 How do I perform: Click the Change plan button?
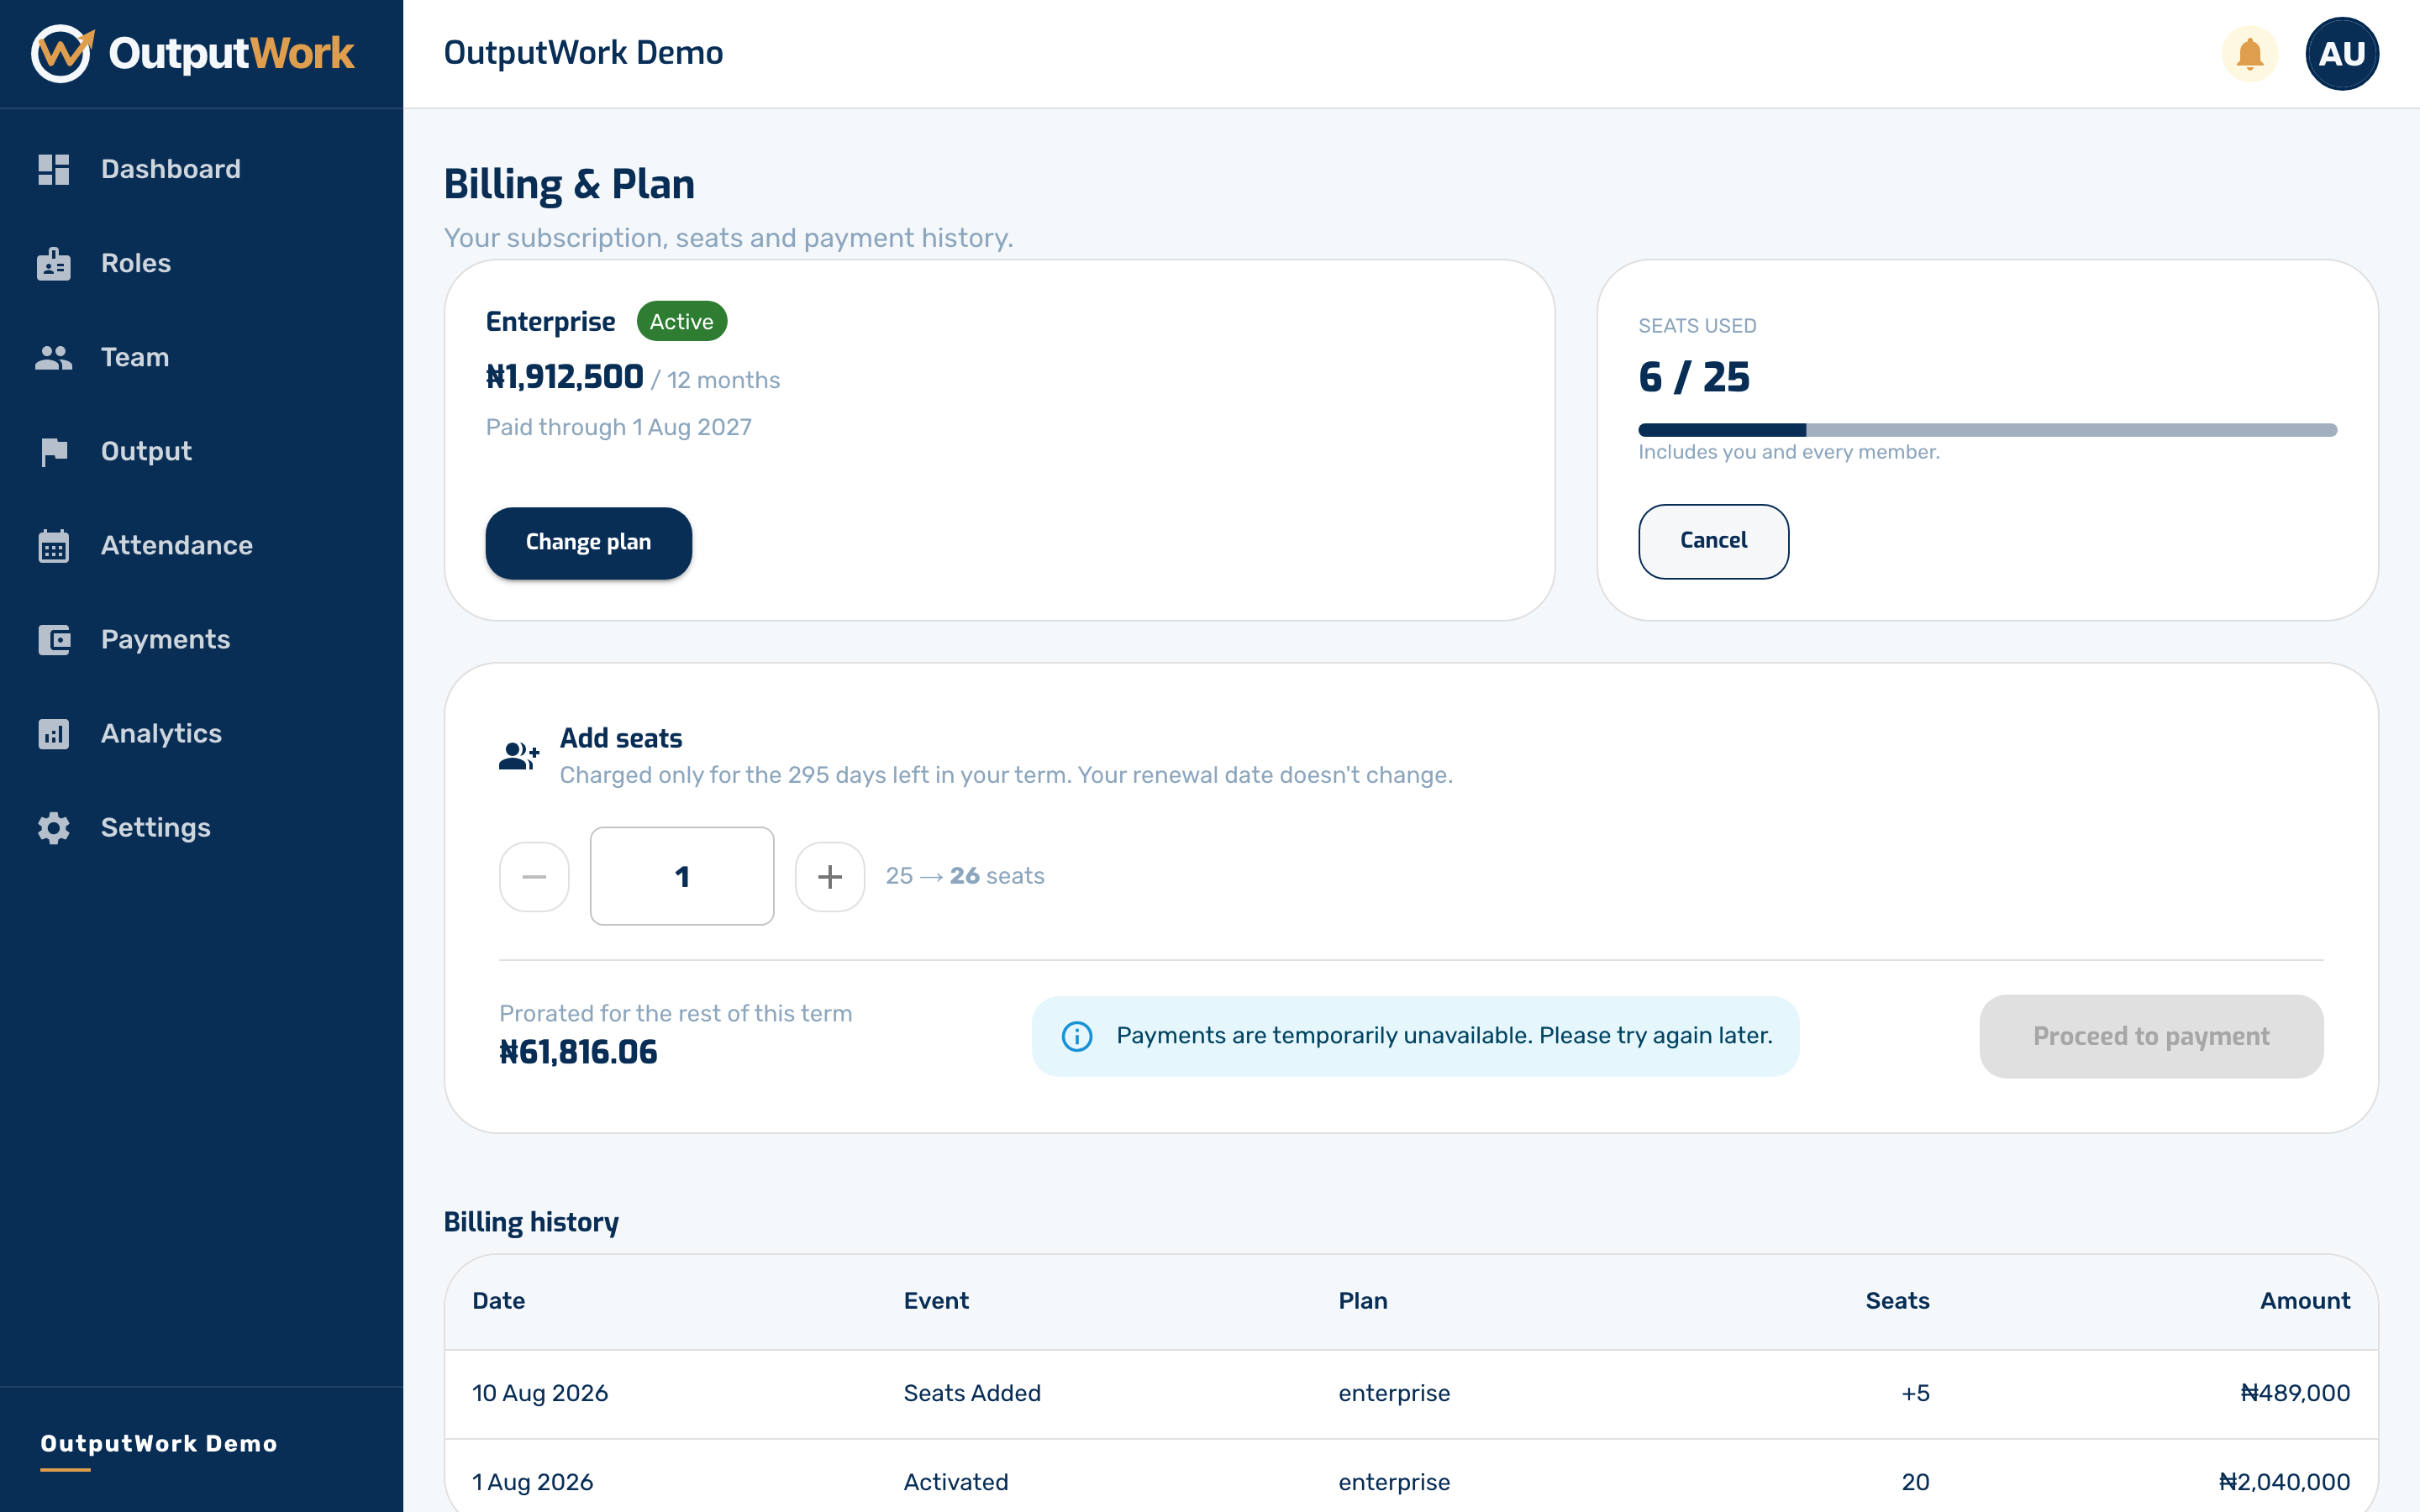[x=589, y=542]
